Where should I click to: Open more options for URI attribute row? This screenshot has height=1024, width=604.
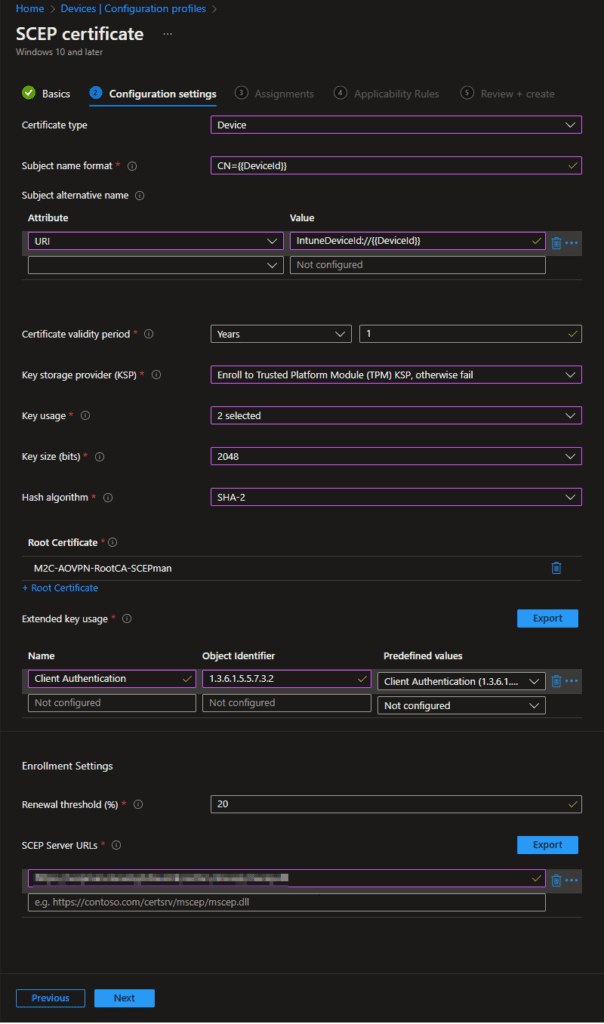pyautogui.click(x=571, y=243)
